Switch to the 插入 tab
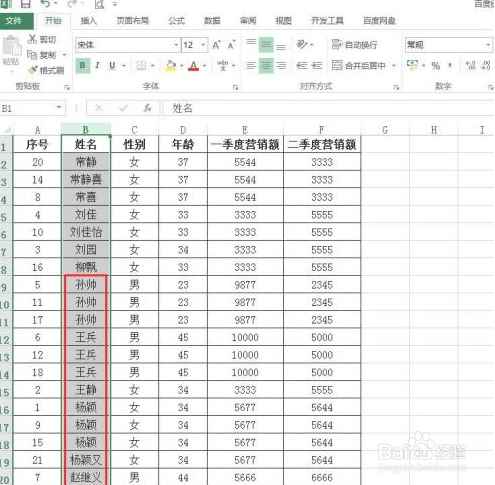The image size is (495, 485). click(89, 21)
